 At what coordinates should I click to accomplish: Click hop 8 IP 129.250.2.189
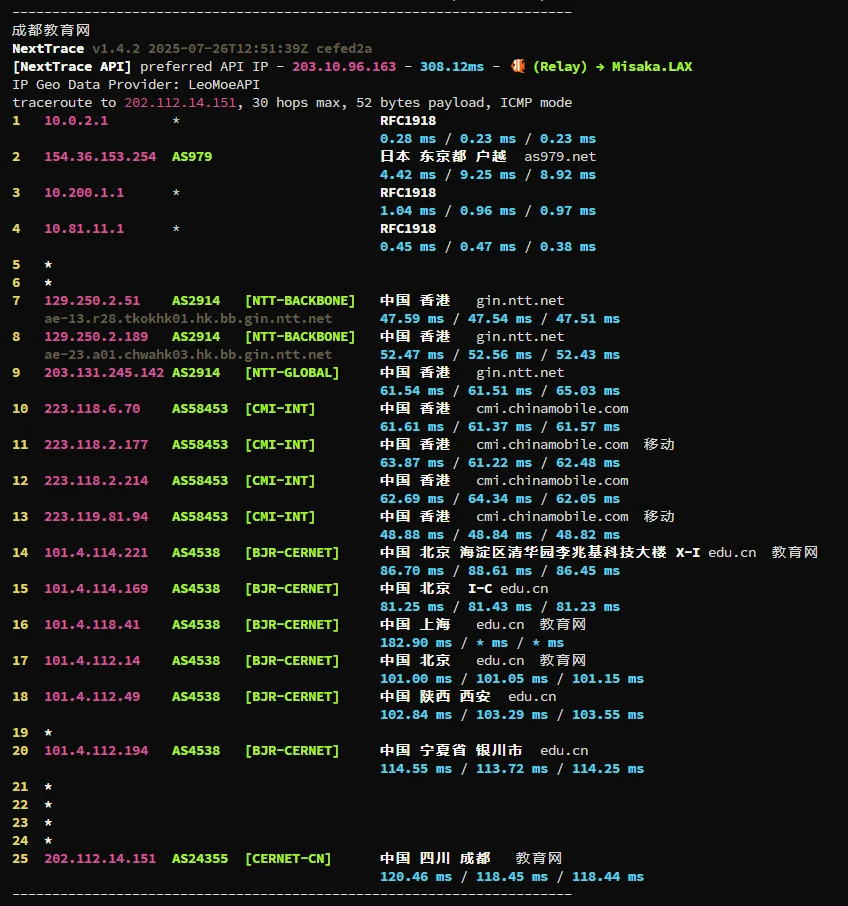point(96,336)
